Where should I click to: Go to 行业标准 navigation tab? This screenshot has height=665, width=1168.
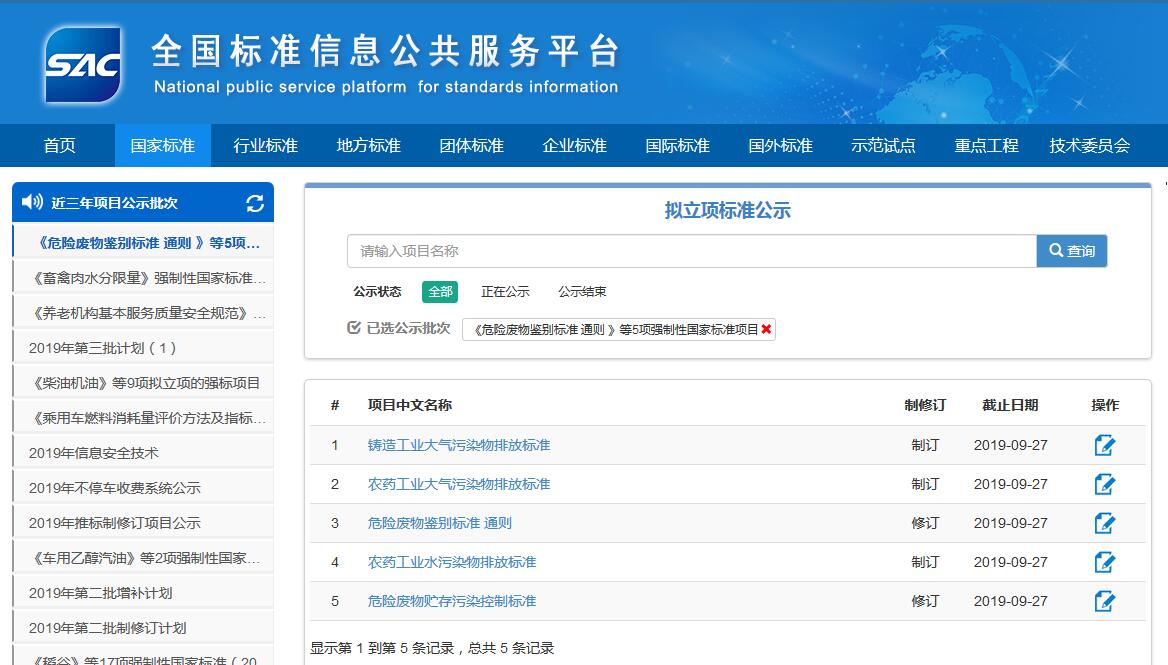point(265,146)
